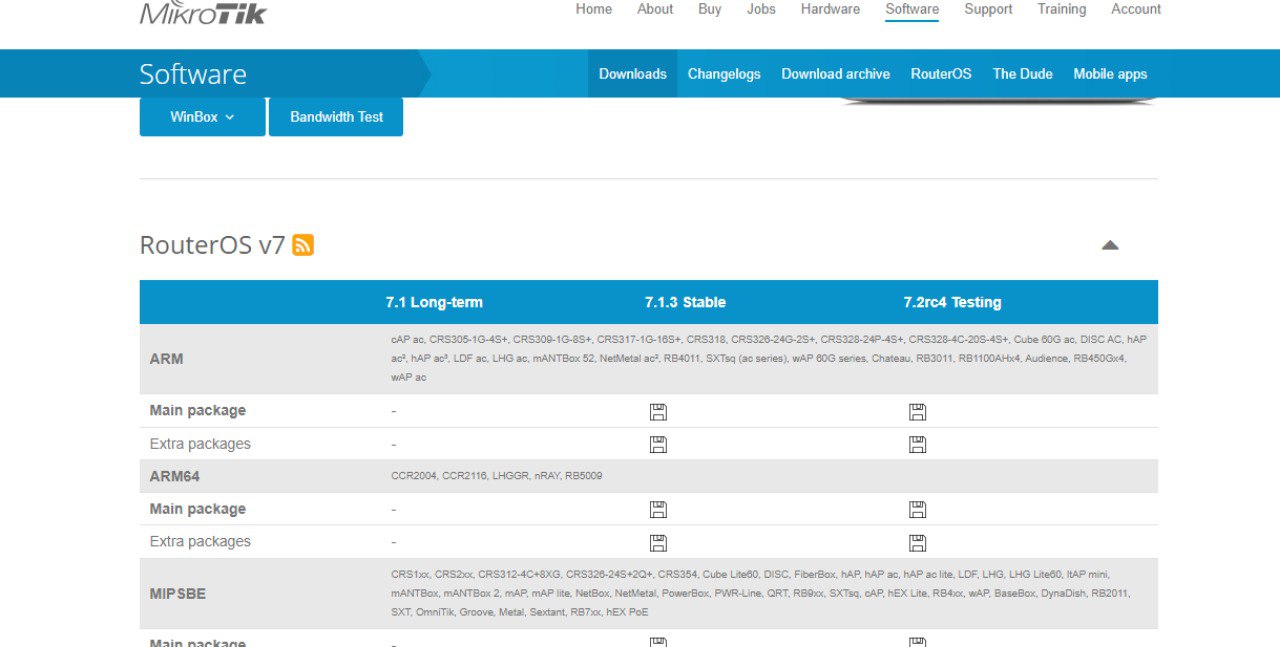Click the MIPSBE device list starting CRS1xx
The height and width of the screenshot is (647, 1280).
click(x=760, y=593)
